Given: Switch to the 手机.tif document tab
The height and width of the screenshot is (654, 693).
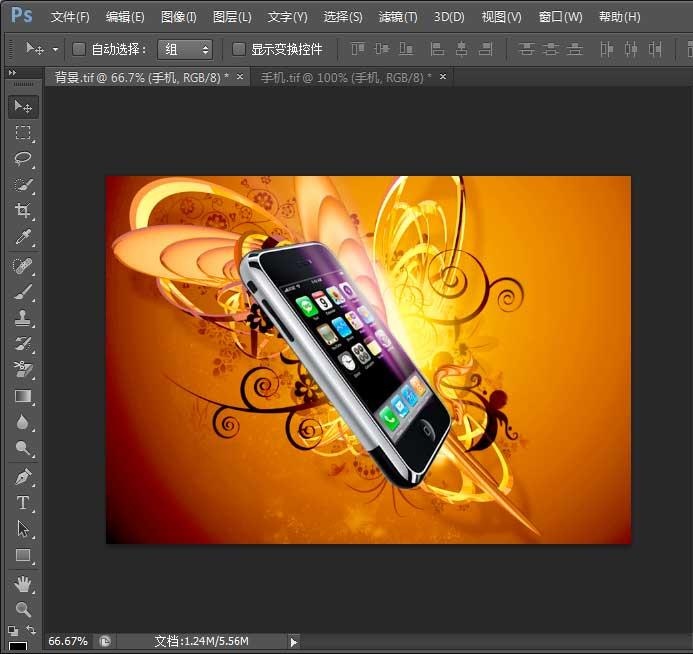Looking at the screenshot, I should coord(340,77).
